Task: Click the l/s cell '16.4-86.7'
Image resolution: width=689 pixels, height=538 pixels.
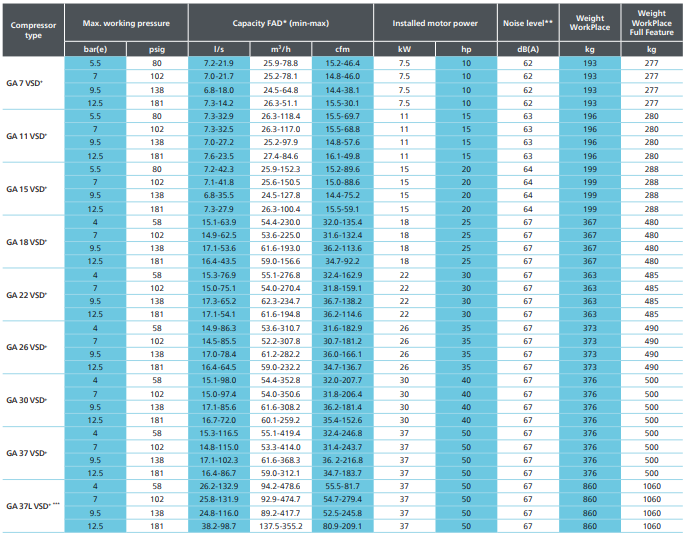Action: (x=219, y=473)
